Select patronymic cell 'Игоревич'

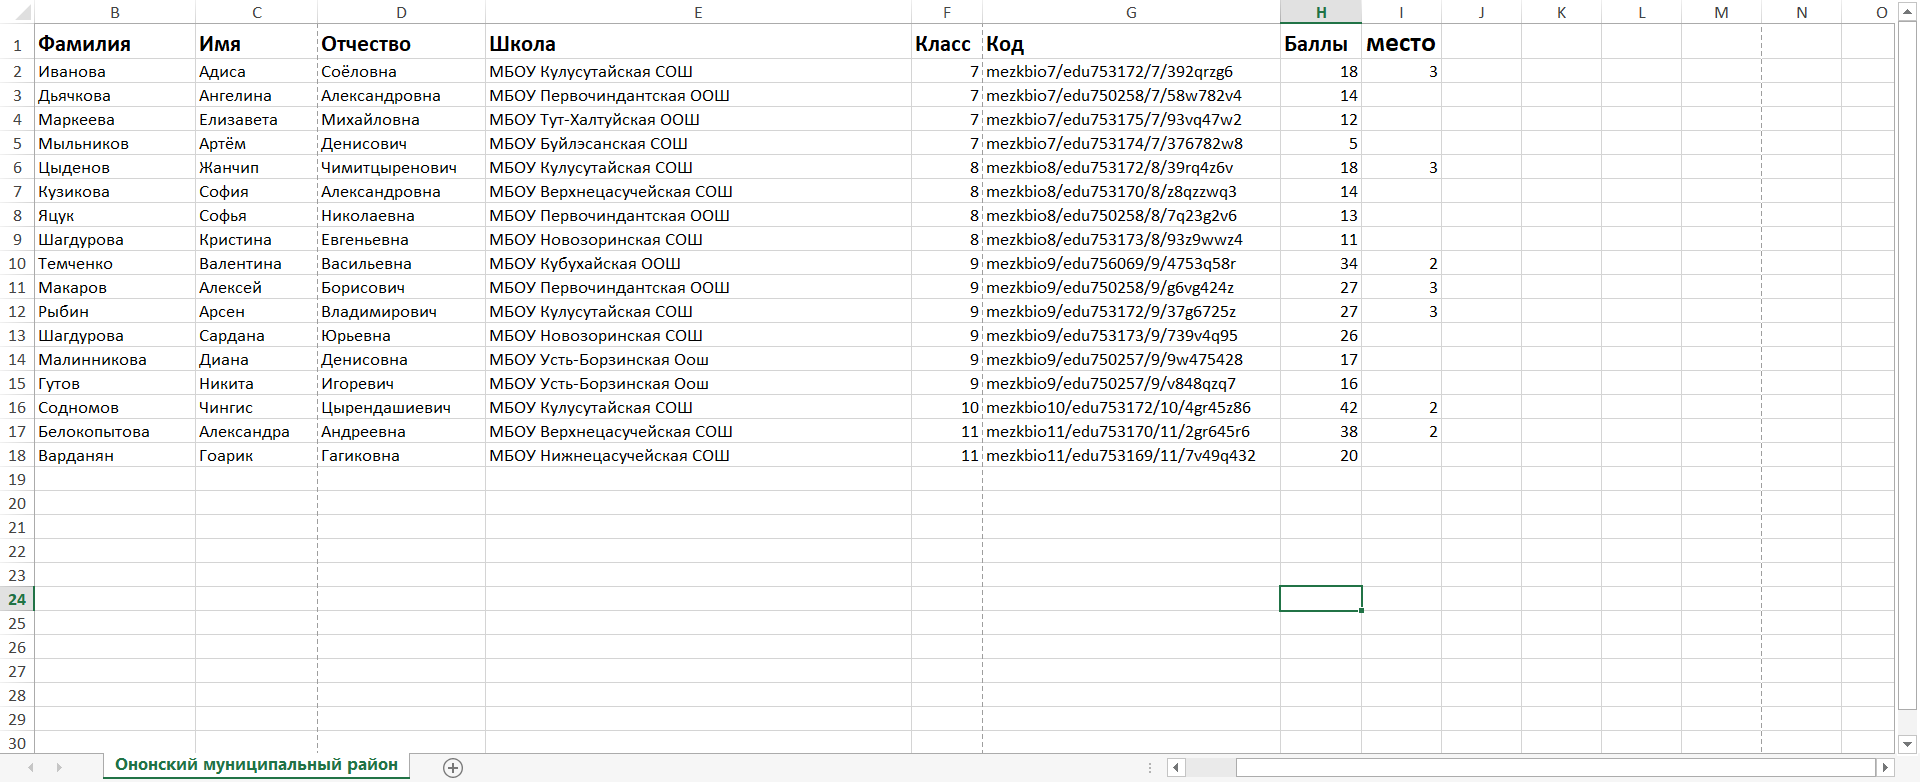pyautogui.click(x=401, y=383)
